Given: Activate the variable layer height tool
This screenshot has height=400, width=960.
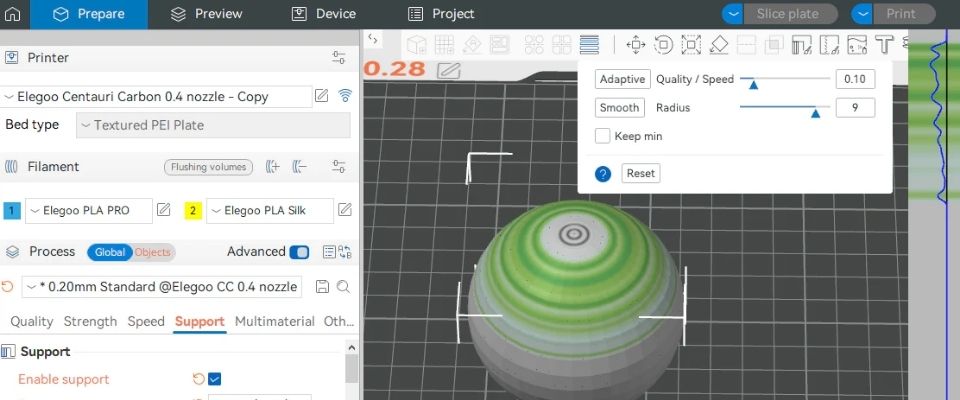Looking at the screenshot, I should [589, 44].
